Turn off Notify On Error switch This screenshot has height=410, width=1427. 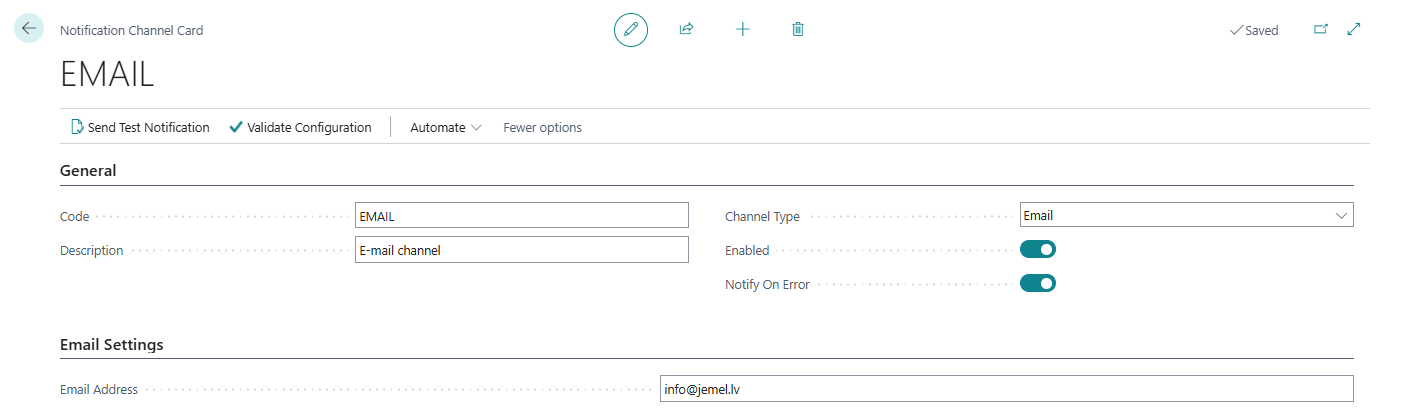(x=1037, y=284)
